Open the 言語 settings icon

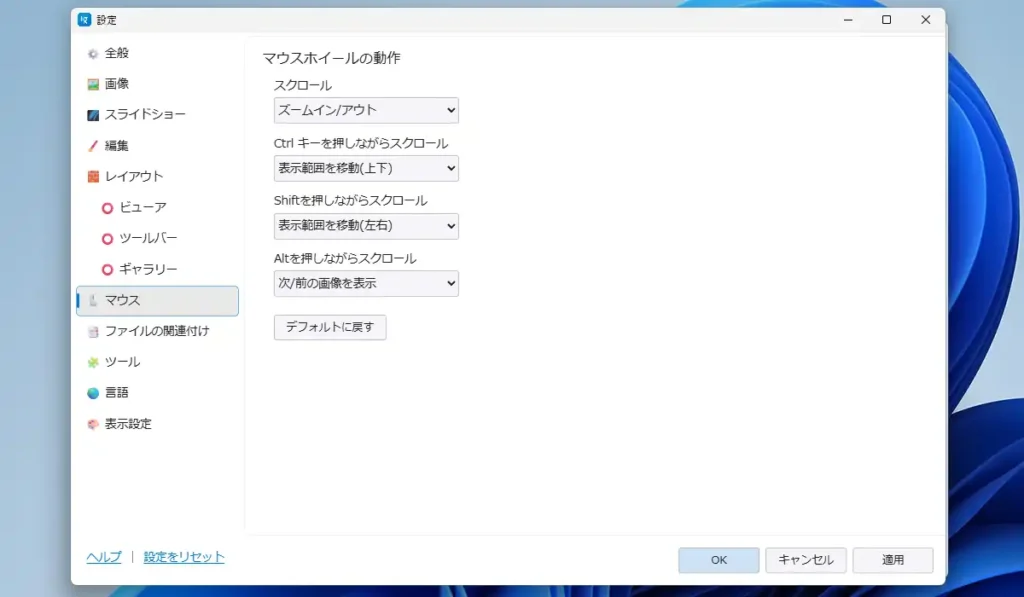92,392
